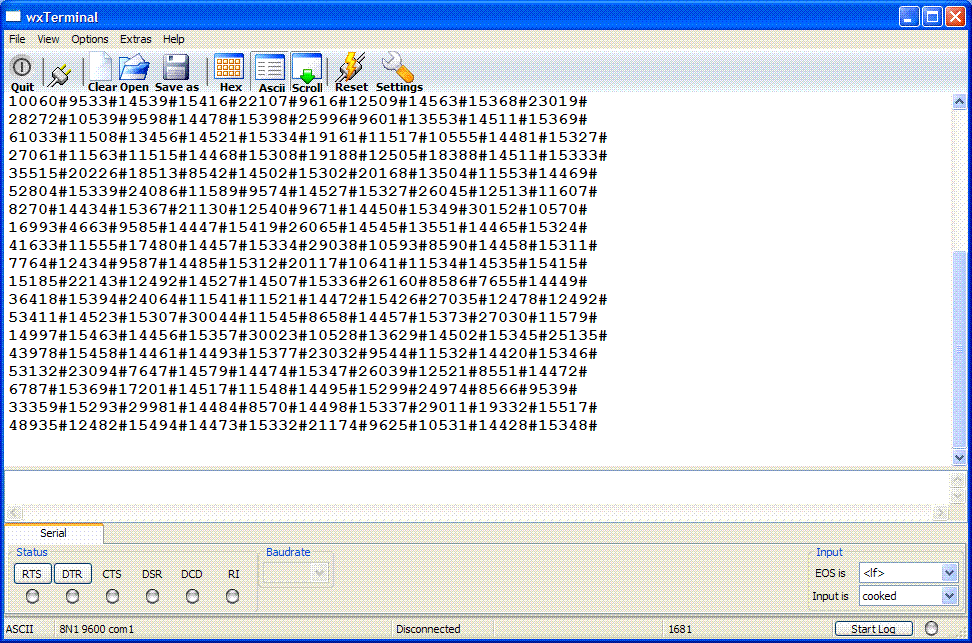Click the output scrollbar up arrow

pyautogui.click(x=959, y=102)
